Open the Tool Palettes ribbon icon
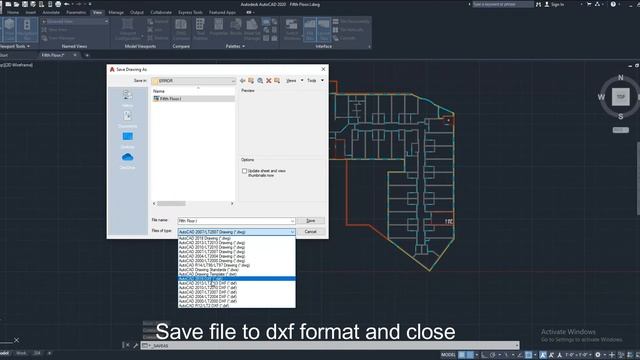Viewport: 640px width, 360px height. (200, 29)
